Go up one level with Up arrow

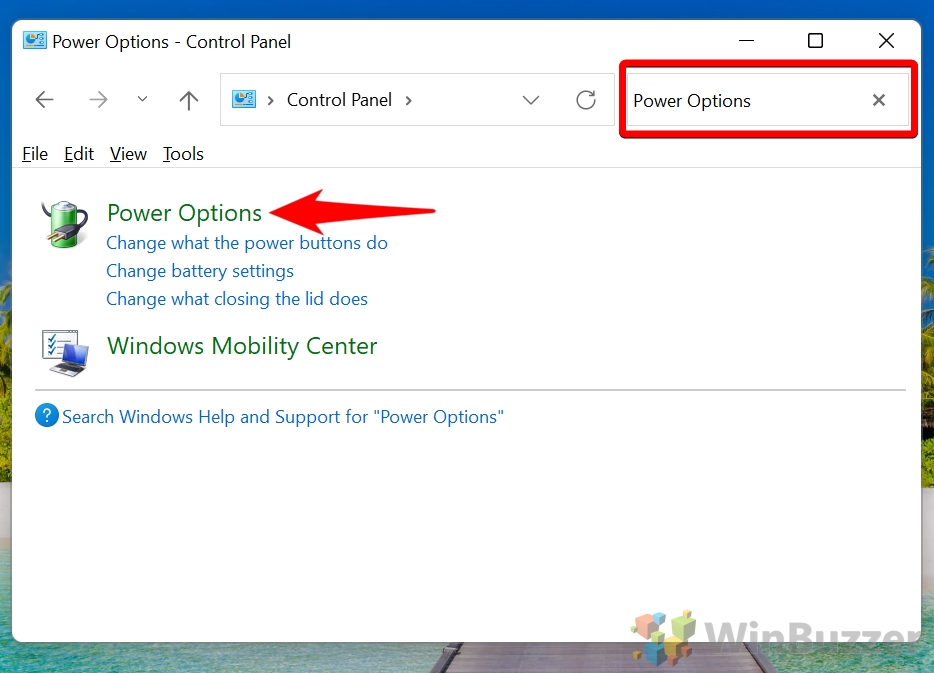189,100
